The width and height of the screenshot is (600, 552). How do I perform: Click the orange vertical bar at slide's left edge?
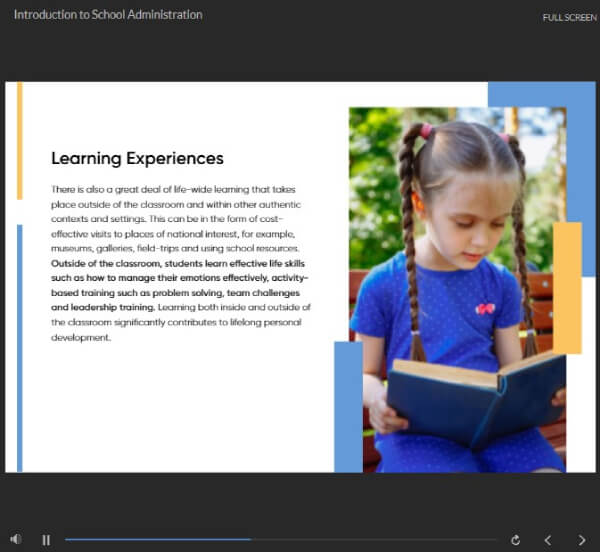20,140
